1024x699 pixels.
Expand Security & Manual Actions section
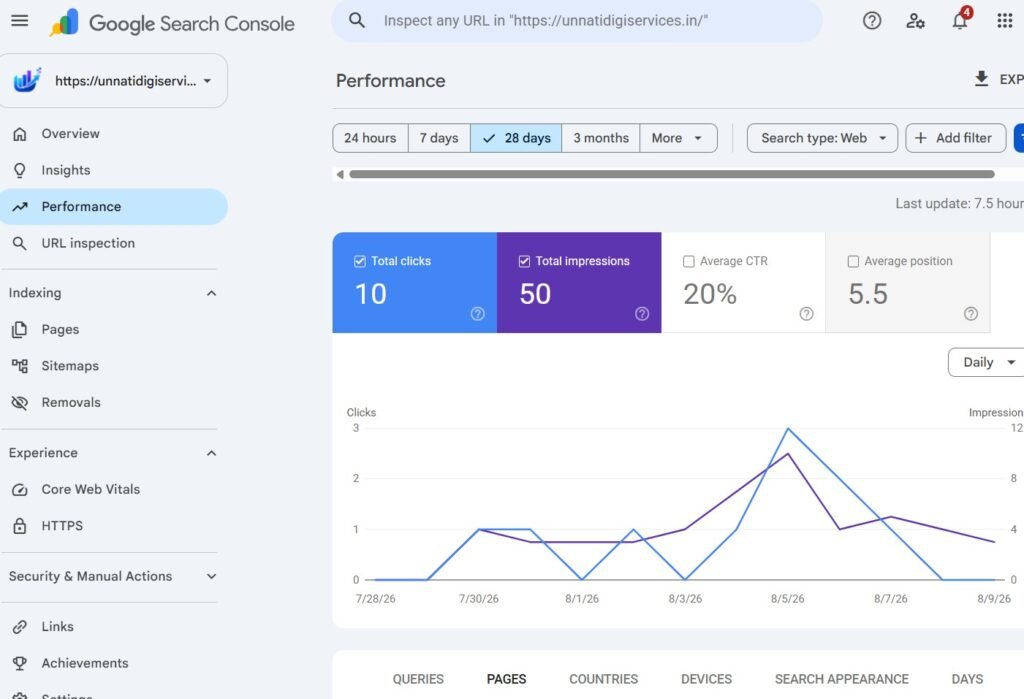tap(211, 577)
